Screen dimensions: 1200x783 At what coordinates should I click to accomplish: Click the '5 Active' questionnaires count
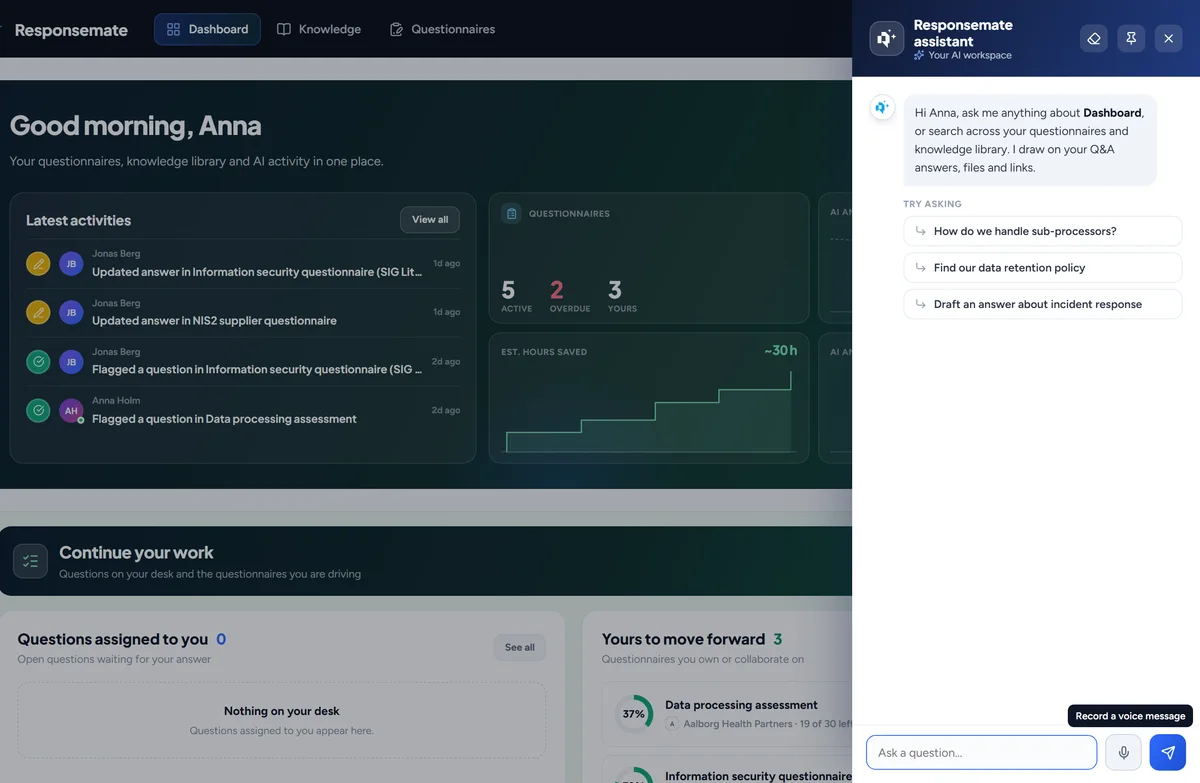516,296
